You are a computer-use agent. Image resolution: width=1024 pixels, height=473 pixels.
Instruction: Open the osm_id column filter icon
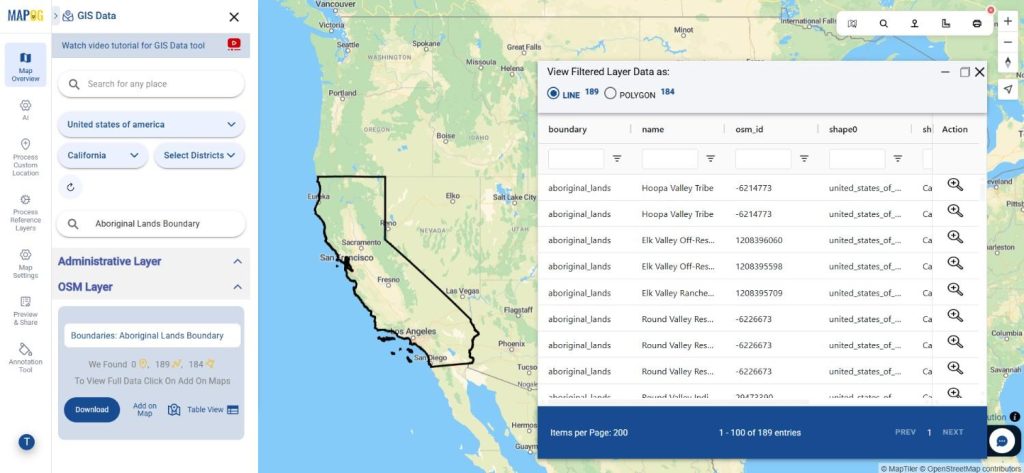click(804, 158)
